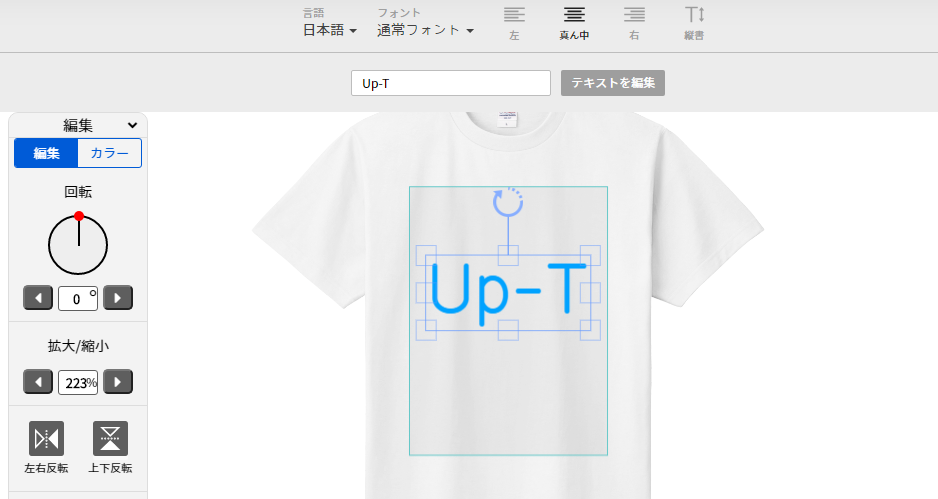Image resolution: width=938 pixels, height=499 pixels.
Task: Set center text alignment (真ん中)
Action: pos(574,23)
